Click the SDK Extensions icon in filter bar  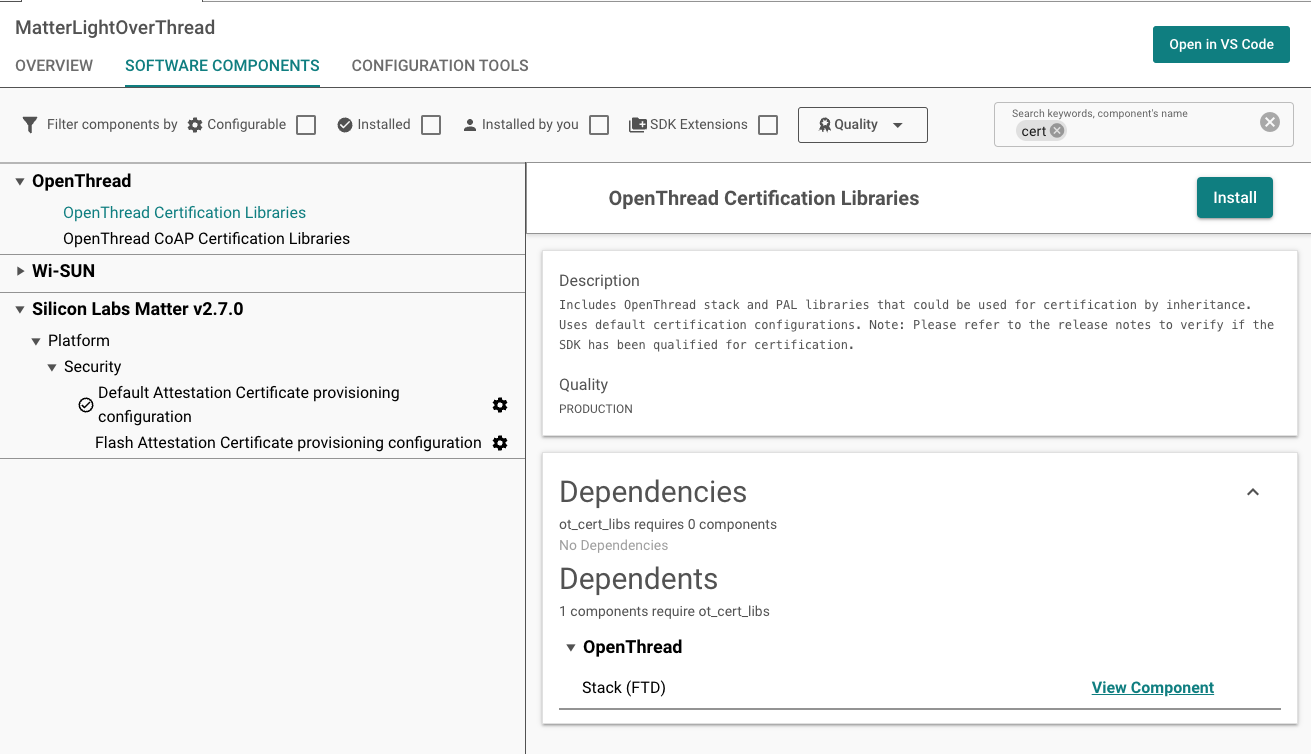pyautogui.click(x=638, y=124)
